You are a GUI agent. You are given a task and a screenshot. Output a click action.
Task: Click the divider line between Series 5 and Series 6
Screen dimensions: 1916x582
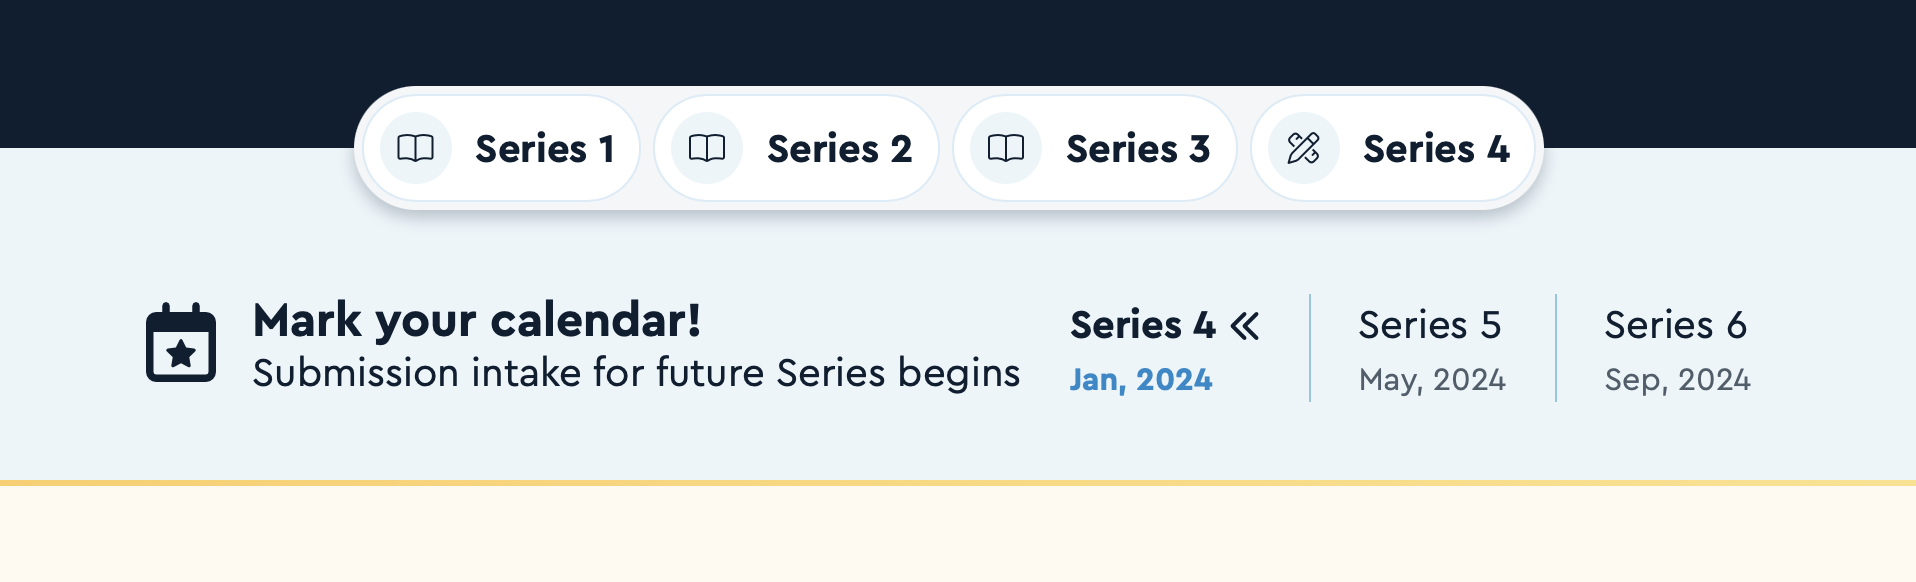coord(1556,348)
